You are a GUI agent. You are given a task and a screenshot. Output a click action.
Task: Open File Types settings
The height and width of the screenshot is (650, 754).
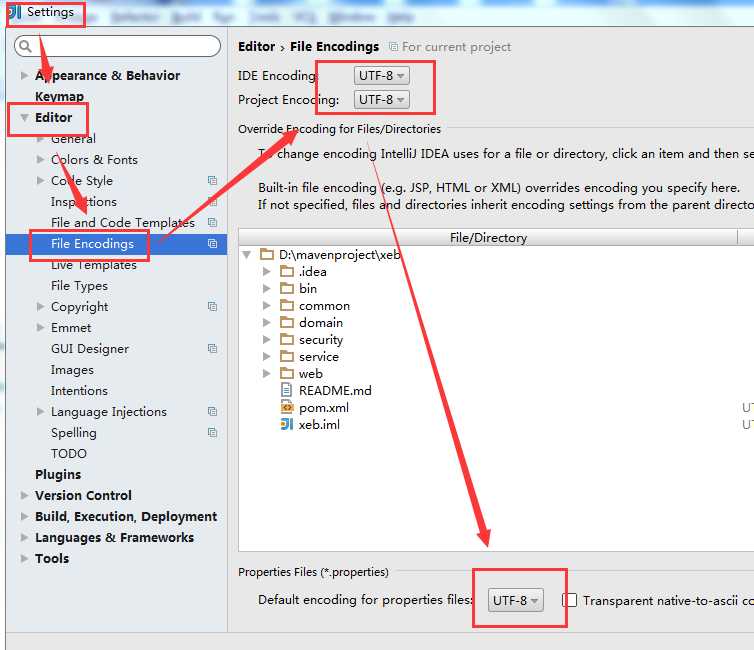79,286
